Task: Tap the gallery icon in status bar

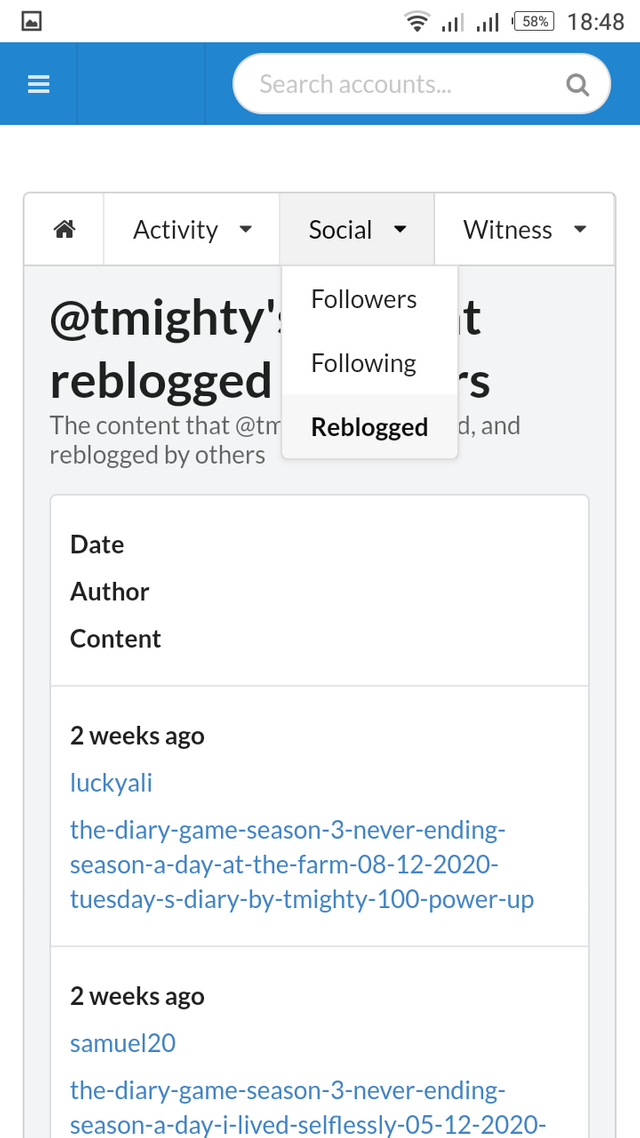Action: (31, 21)
